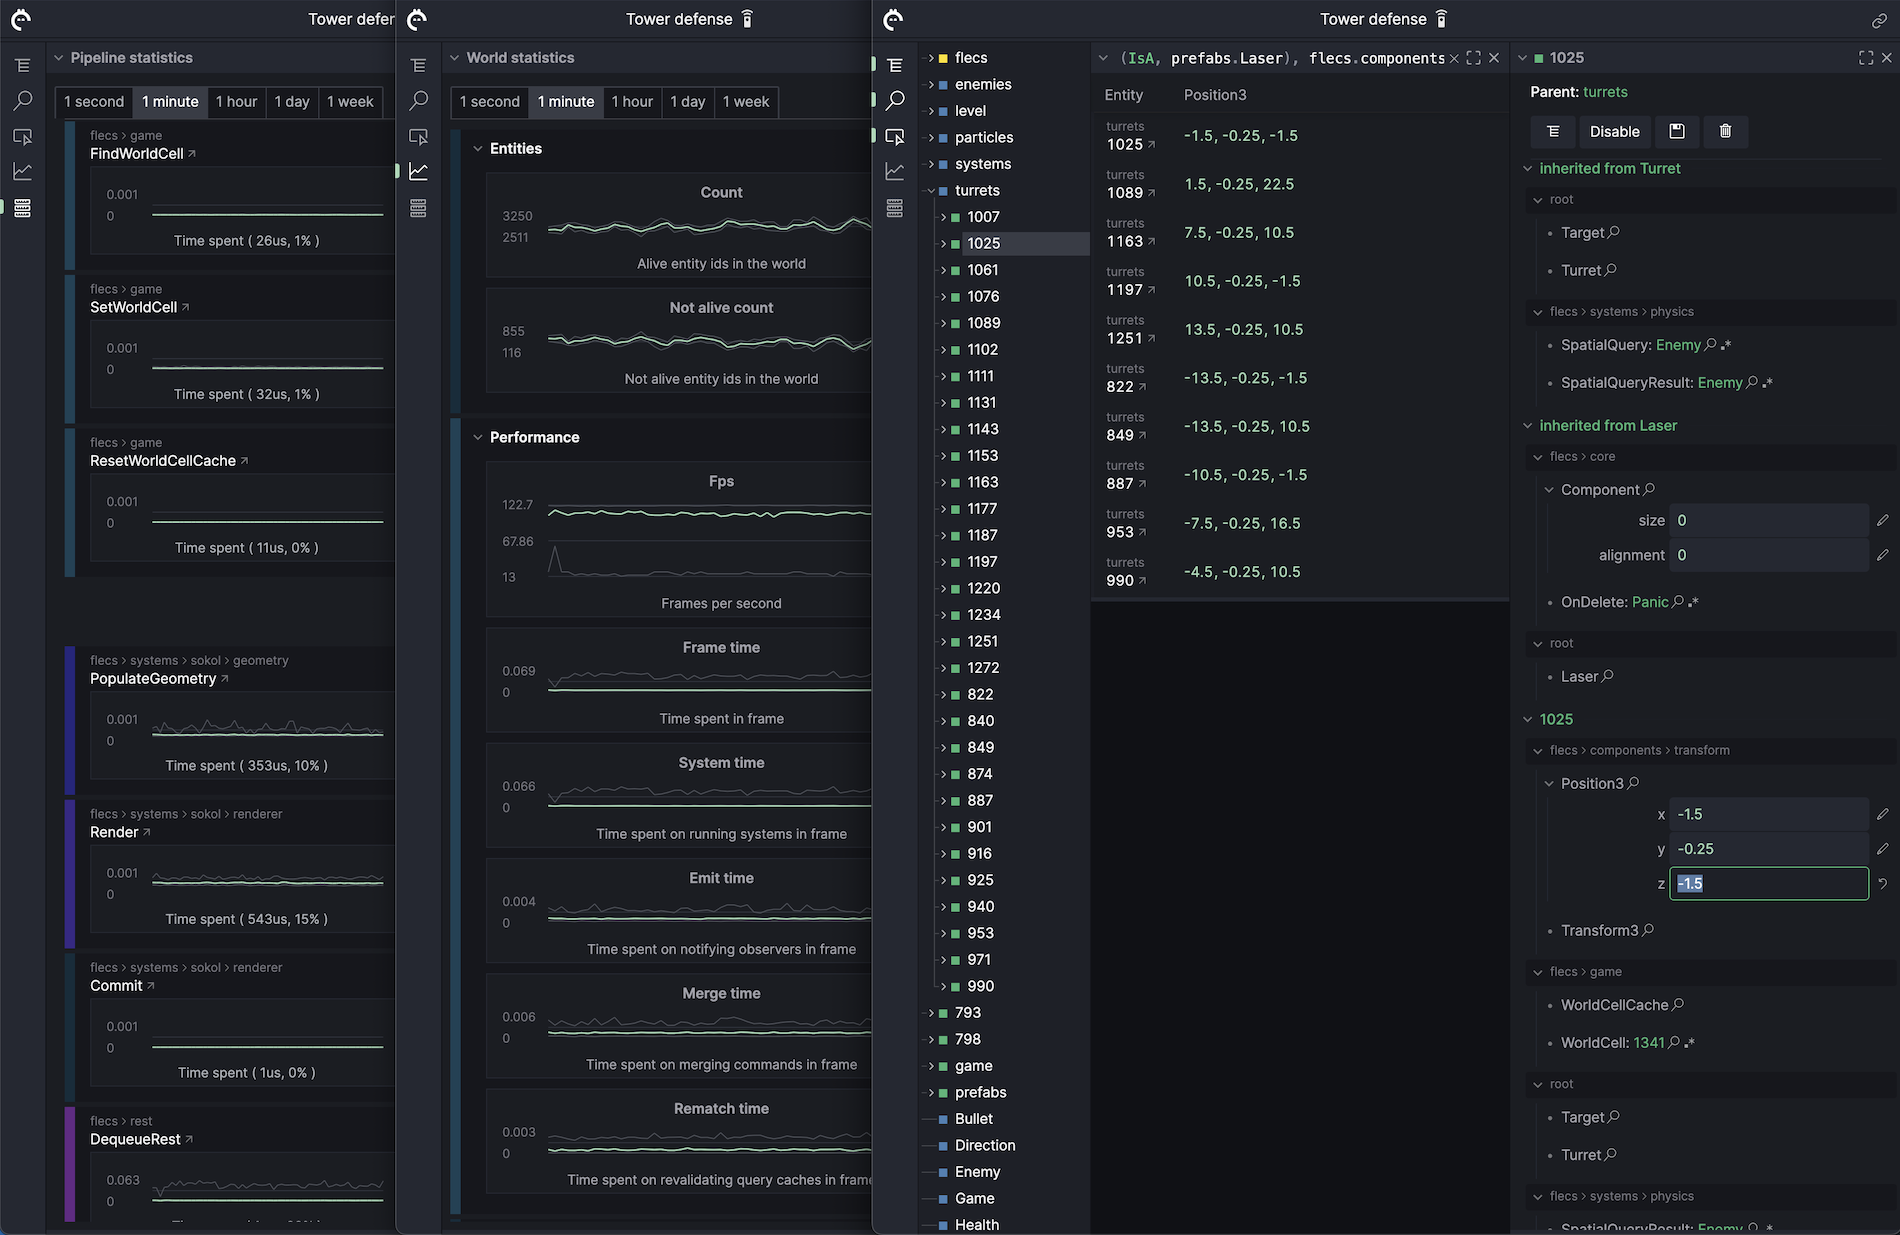Collapse the 'inherited from Laser' section
The width and height of the screenshot is (1900, 1235).
coord(1527,426)
